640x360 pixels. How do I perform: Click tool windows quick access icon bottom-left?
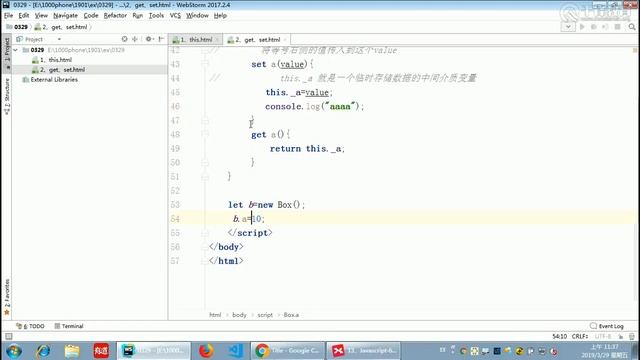[x=8, y=337]
